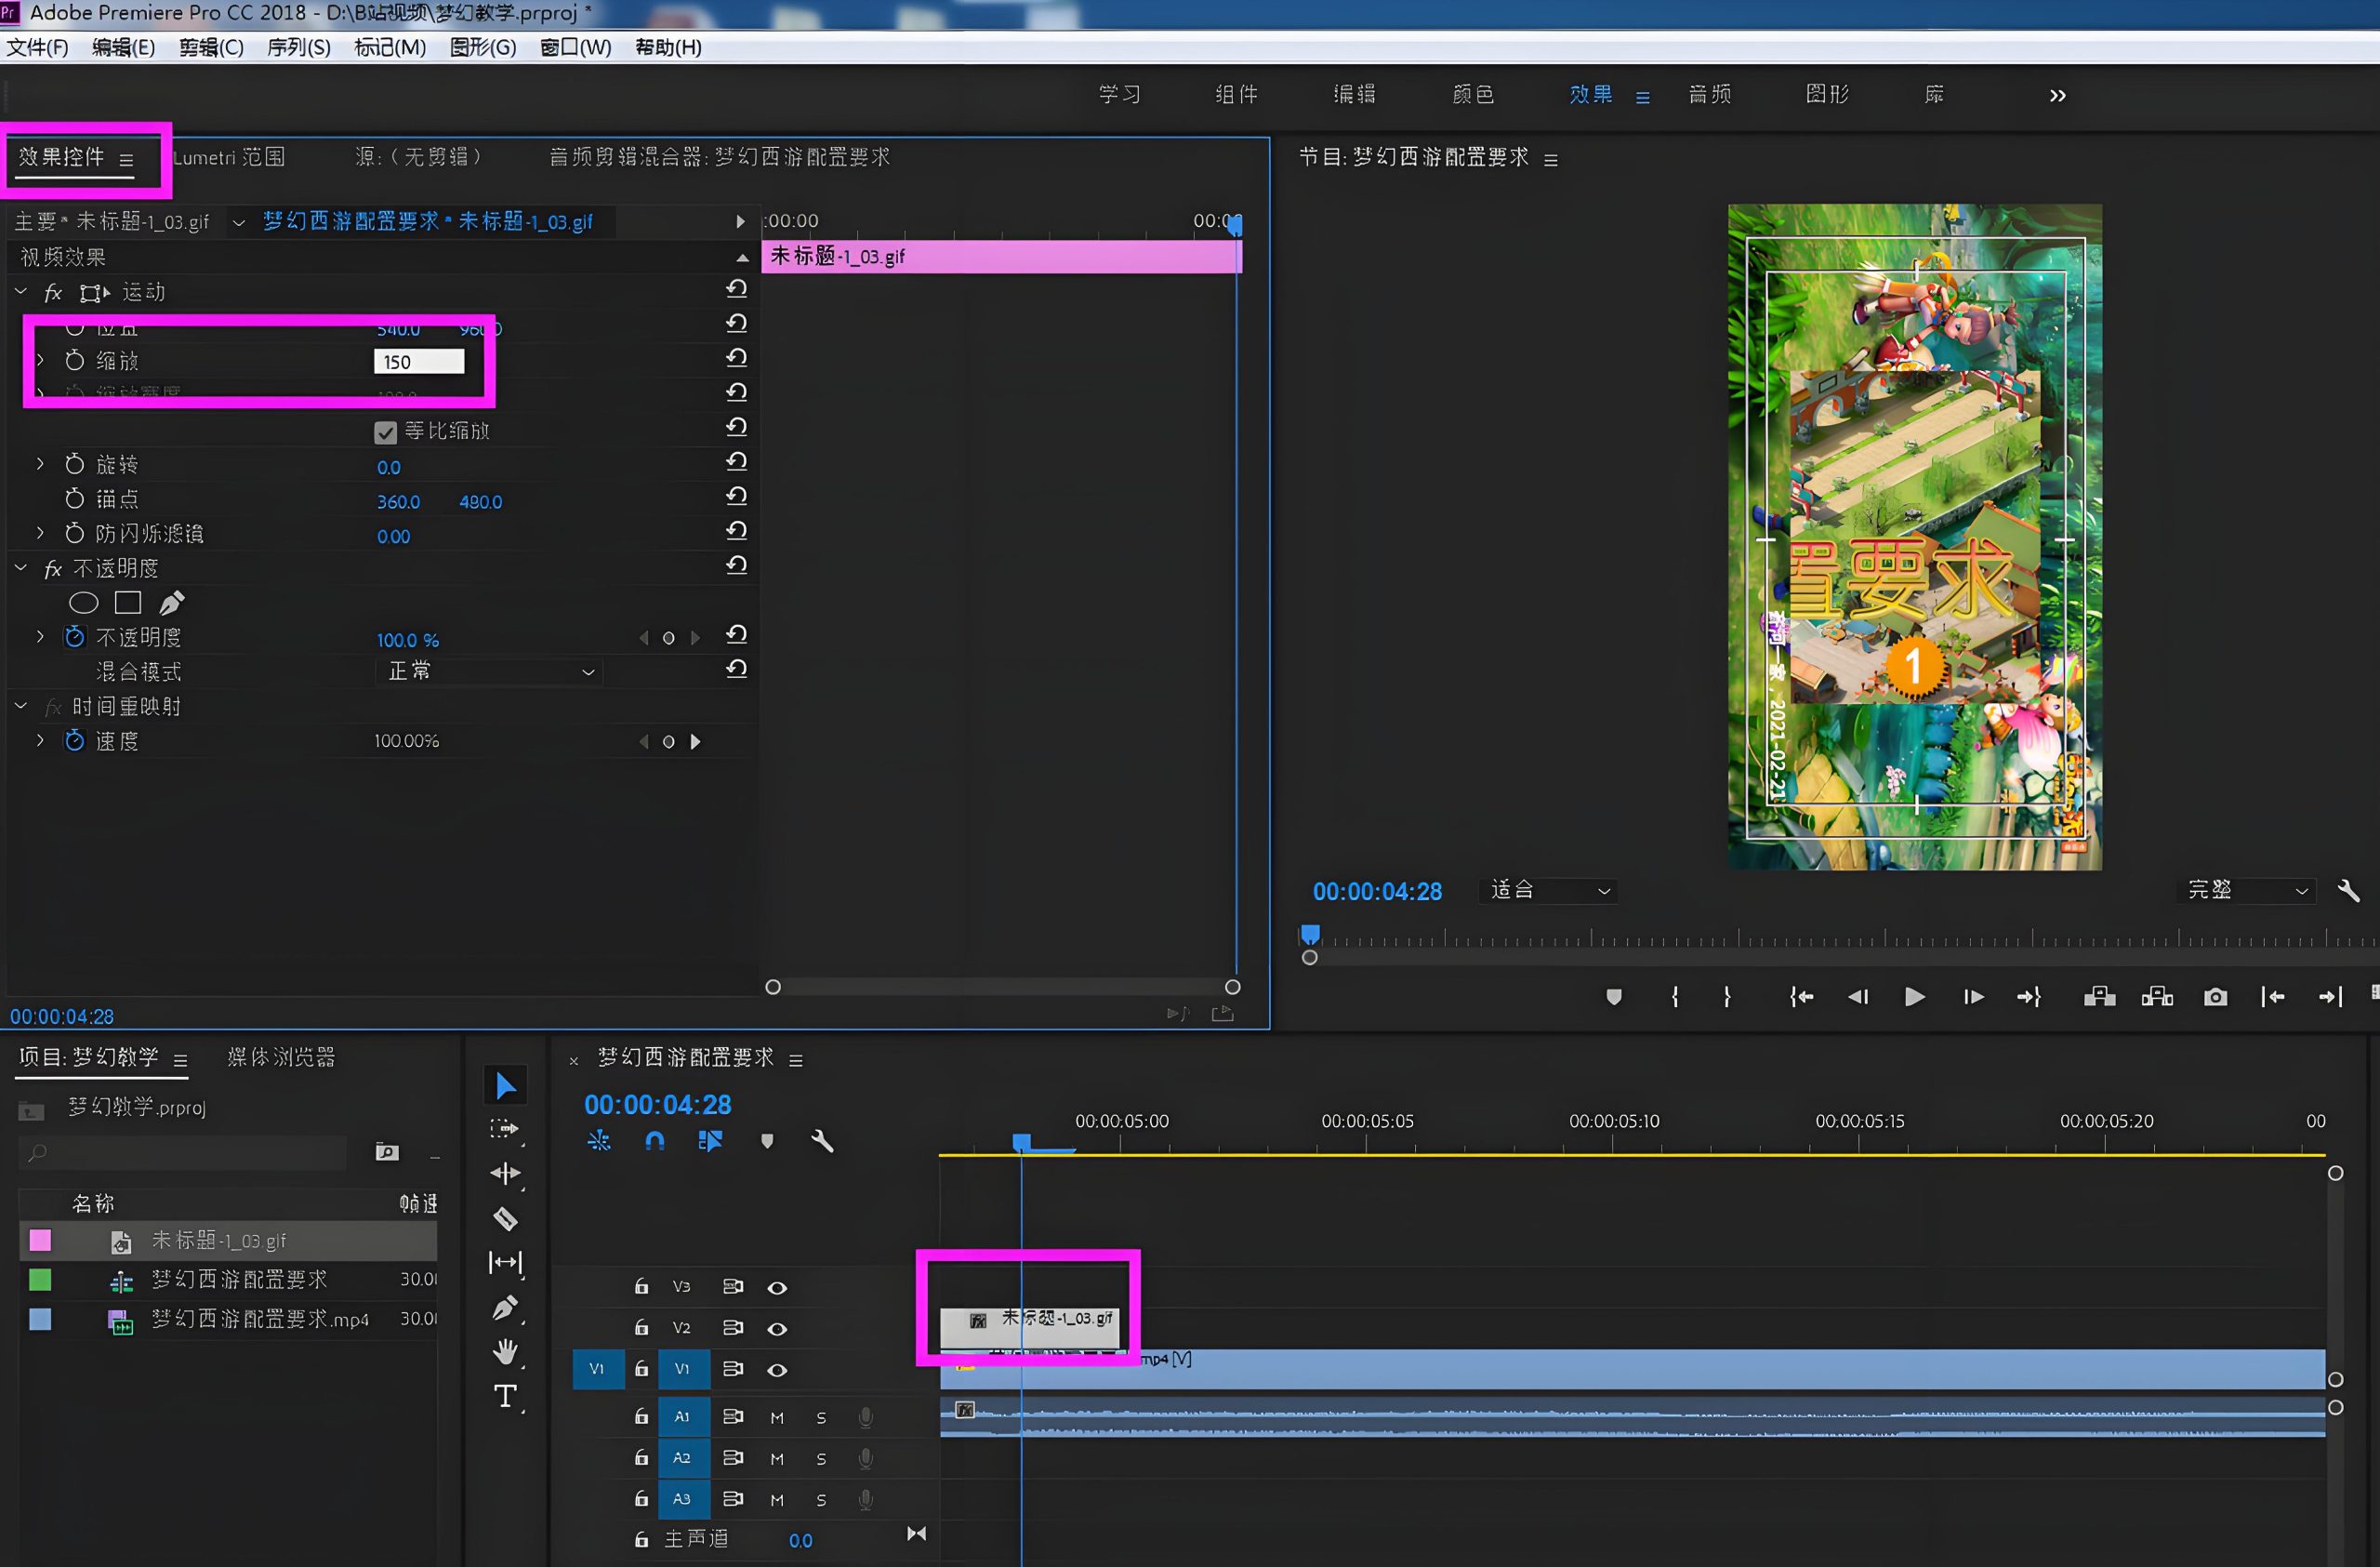Open the 适合 zoom level dropdown

(x=1548, y=890)
